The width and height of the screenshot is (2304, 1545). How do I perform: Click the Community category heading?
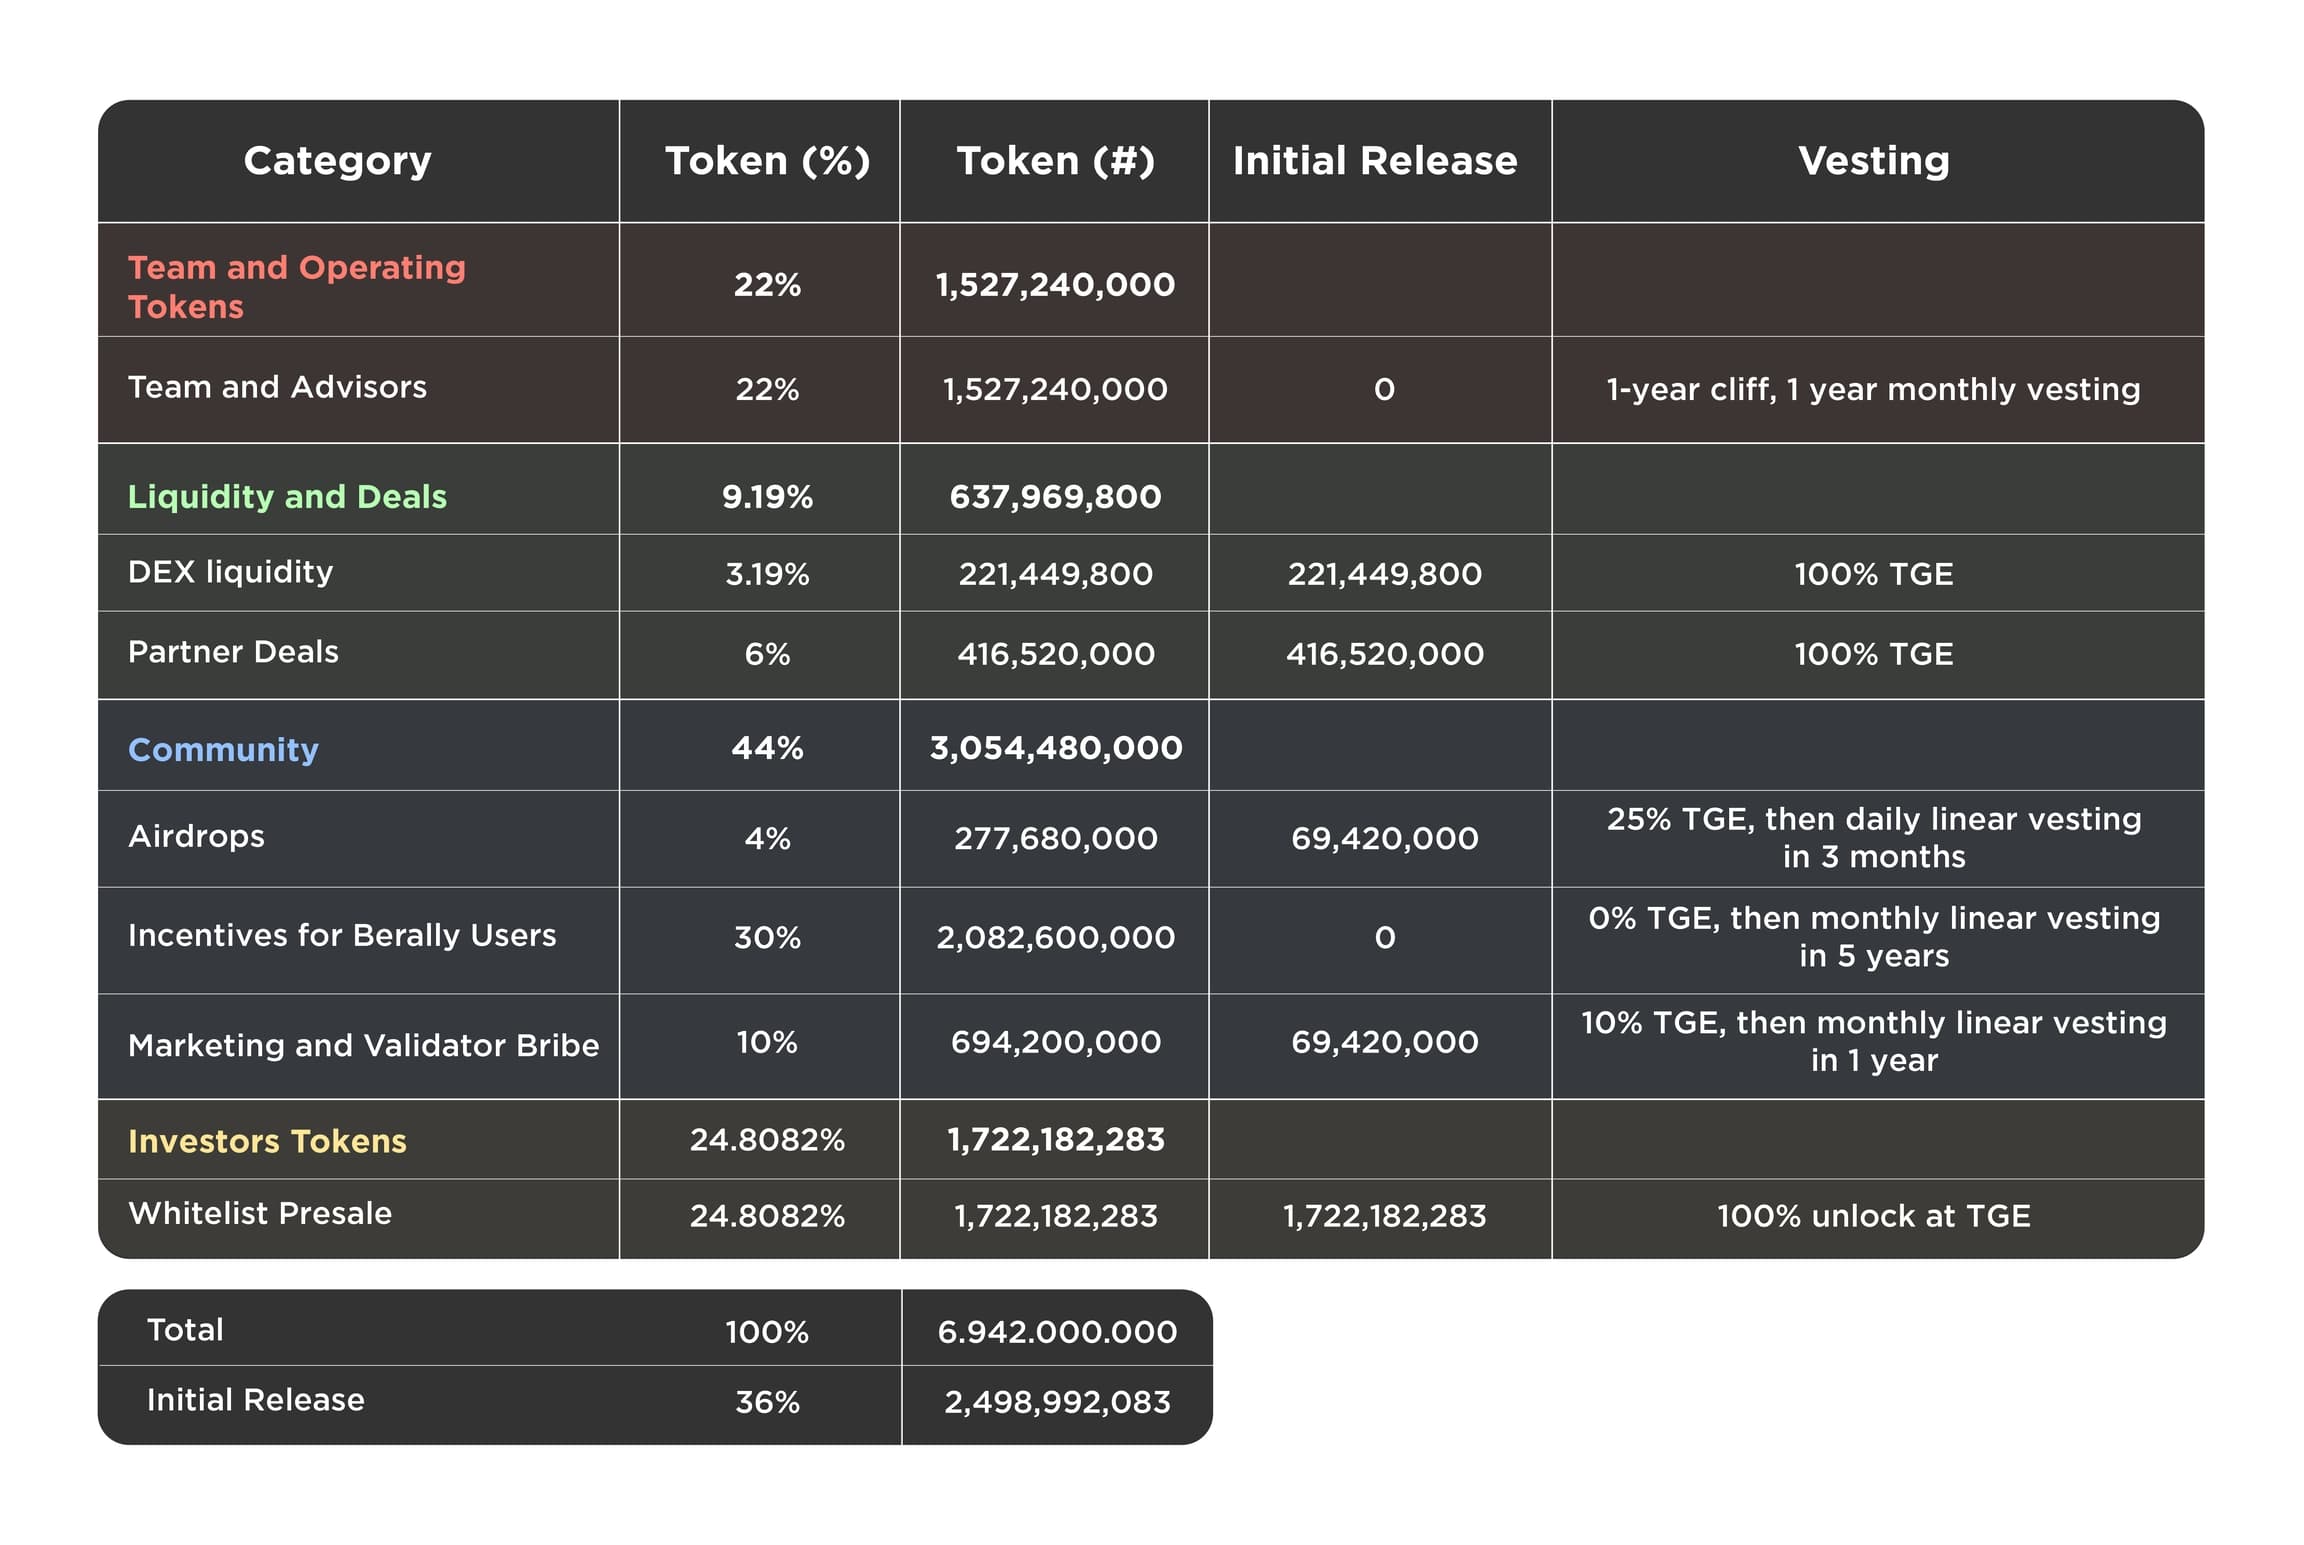[x=222, y=747]
